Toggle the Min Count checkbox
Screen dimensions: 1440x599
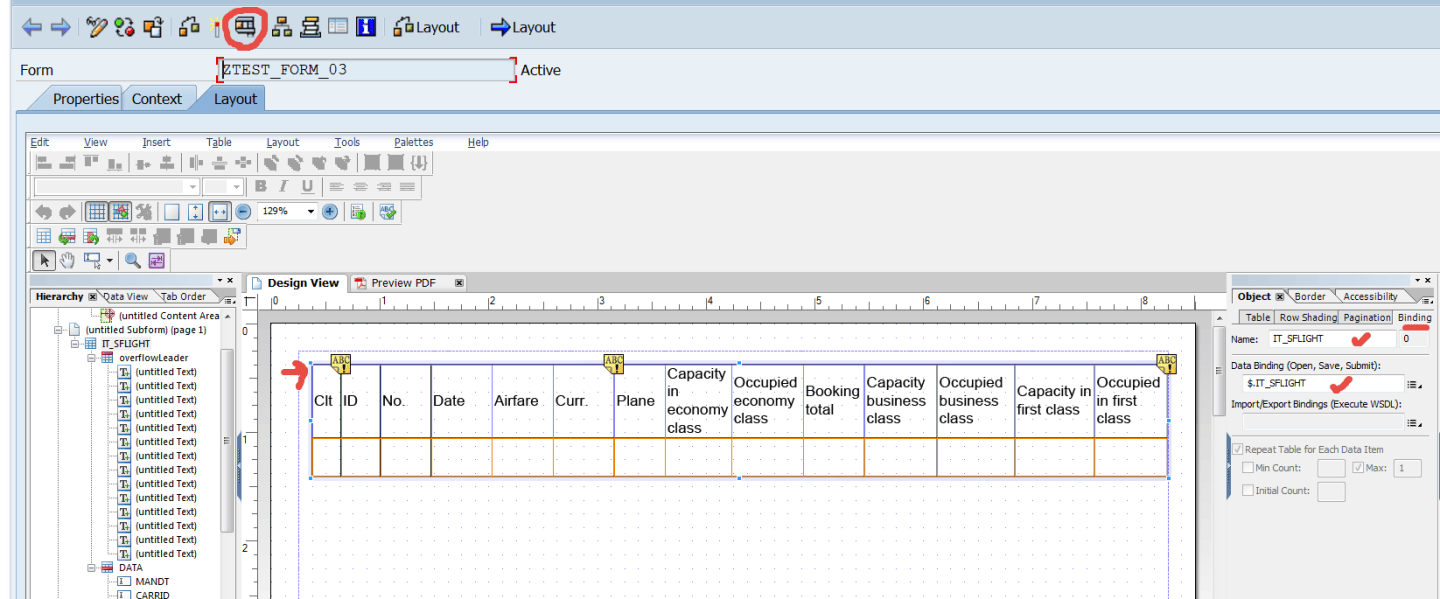[1247, 468]
